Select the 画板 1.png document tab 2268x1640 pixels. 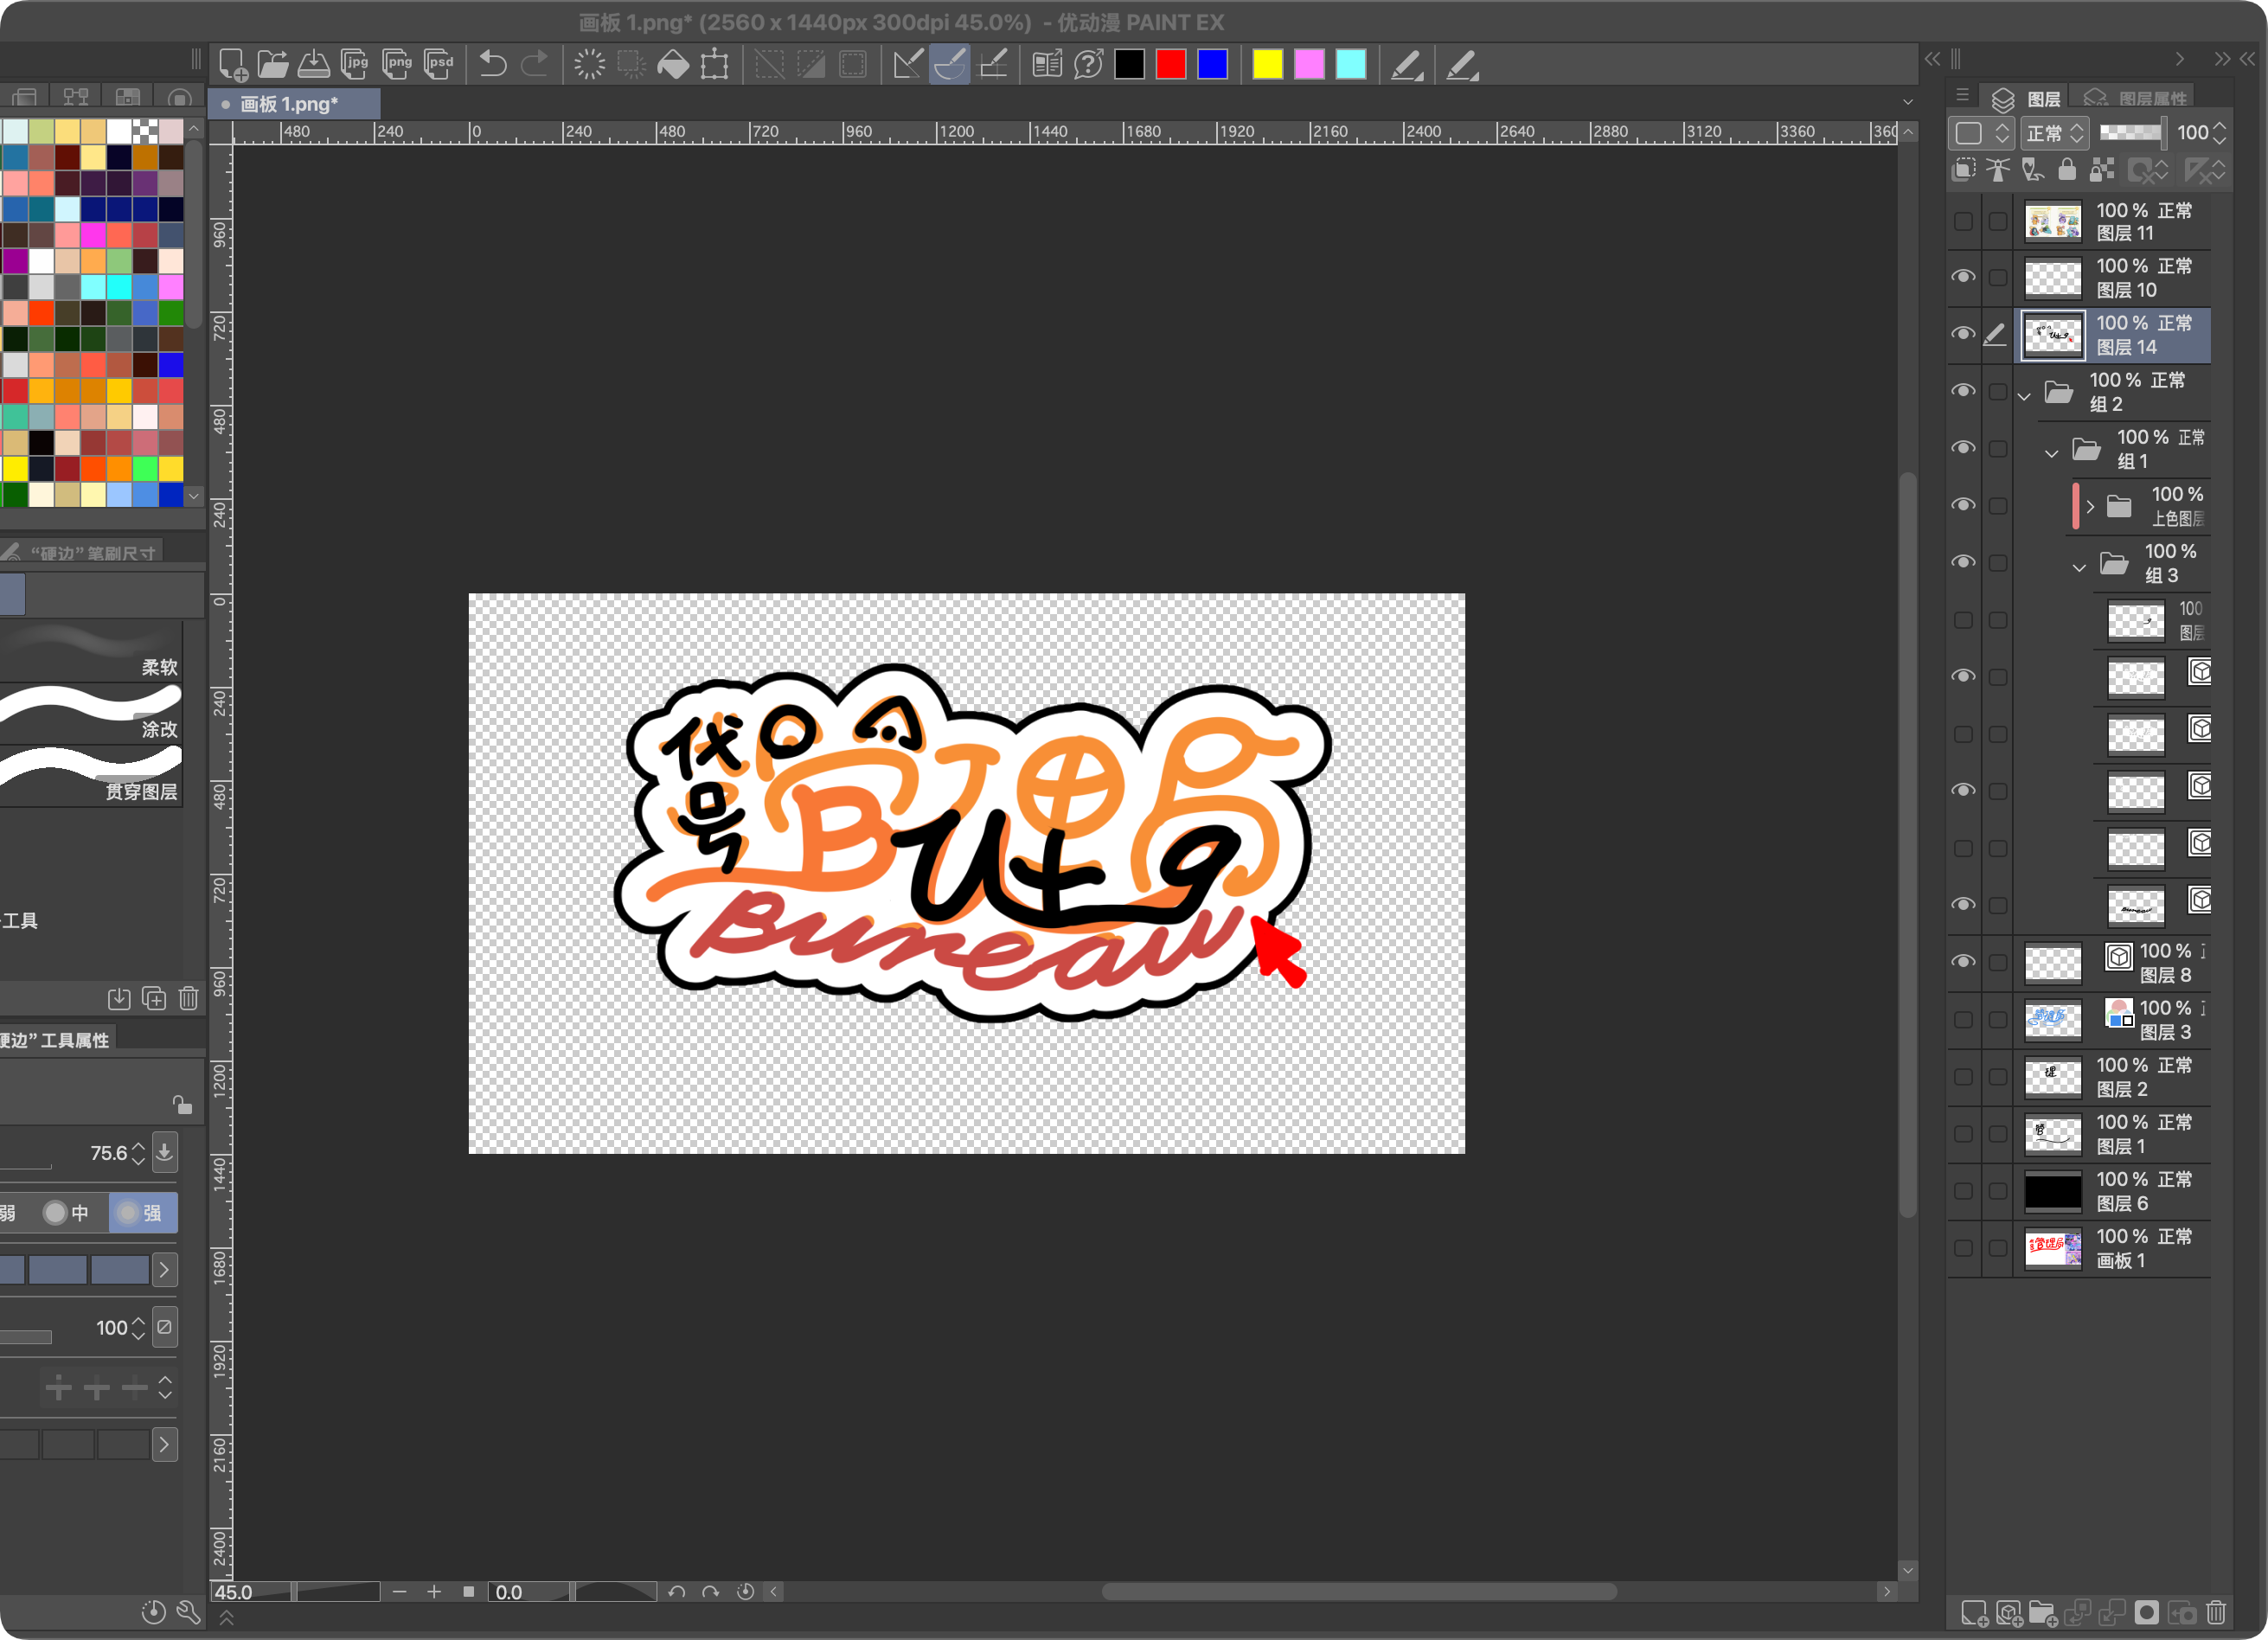point(289,104)
